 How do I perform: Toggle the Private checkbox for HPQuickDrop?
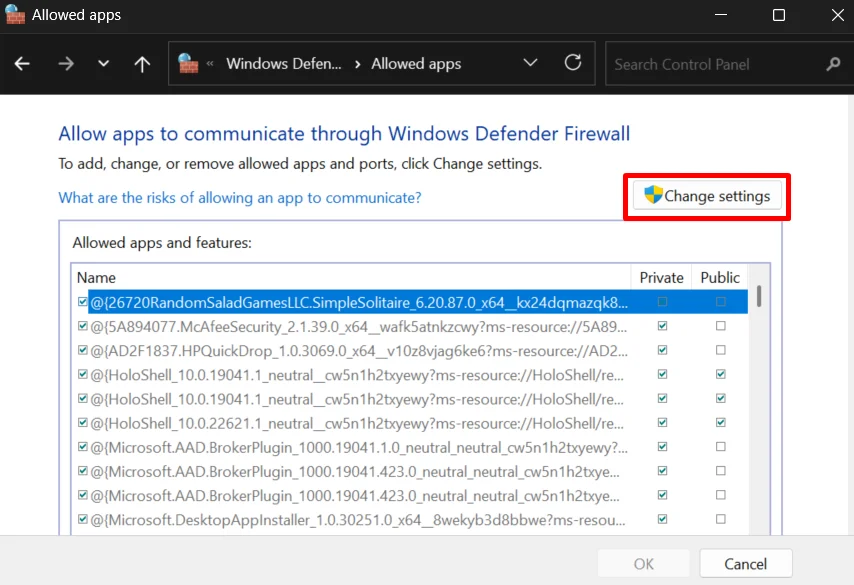662,350
